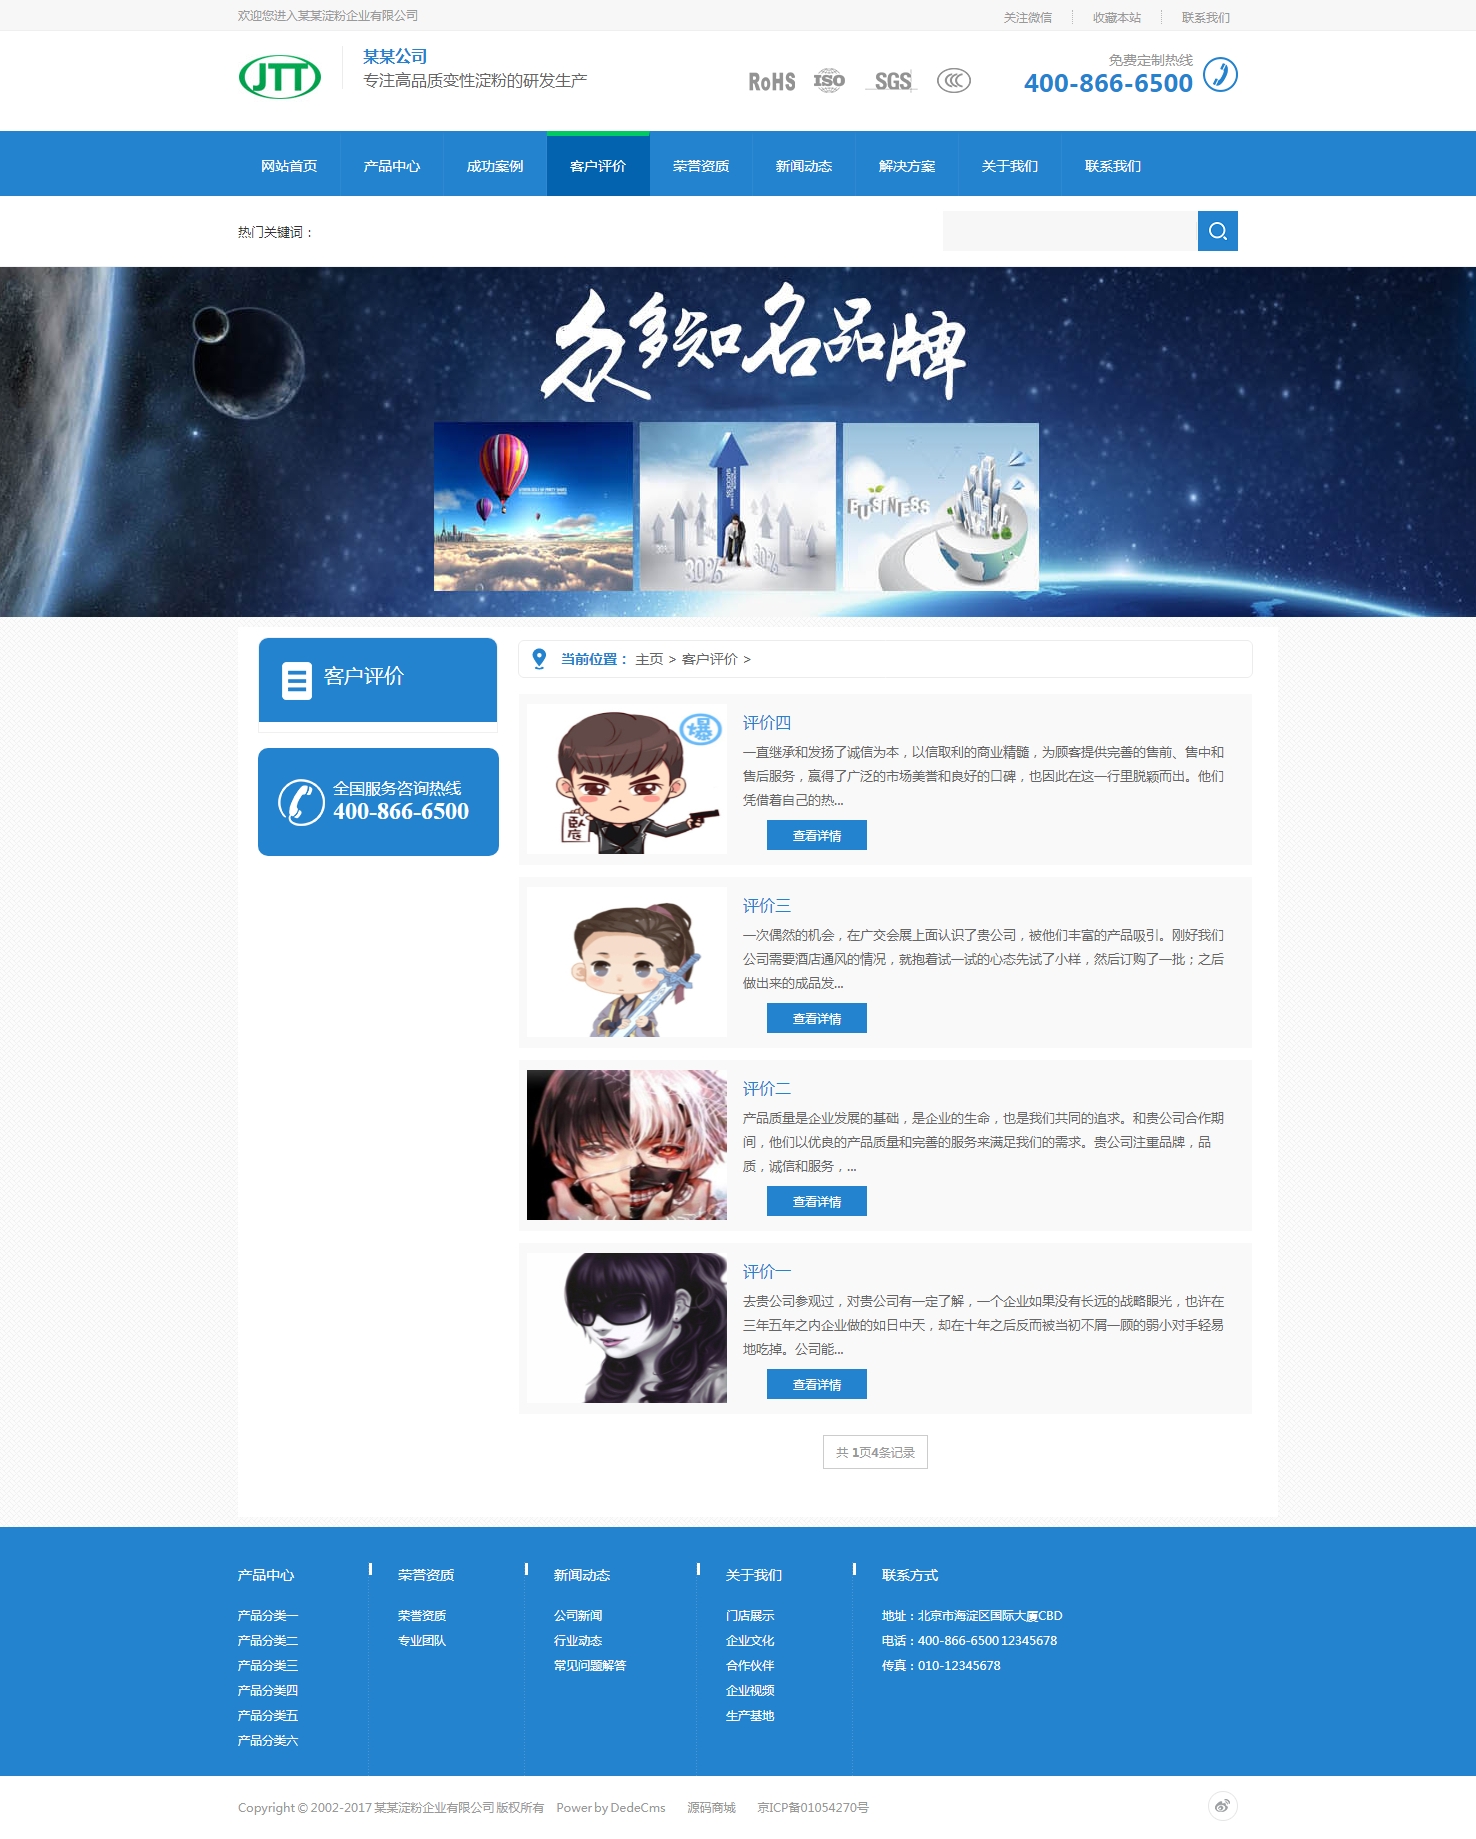Click the search magnifier button
The width and height of the screenshot is (1476, 1839).
1217,231
